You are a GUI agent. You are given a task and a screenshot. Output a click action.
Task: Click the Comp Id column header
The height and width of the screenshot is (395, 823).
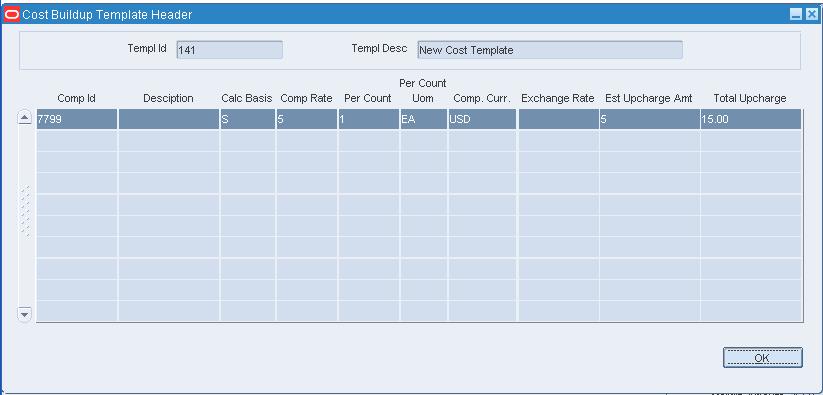[x=77, y=98]
